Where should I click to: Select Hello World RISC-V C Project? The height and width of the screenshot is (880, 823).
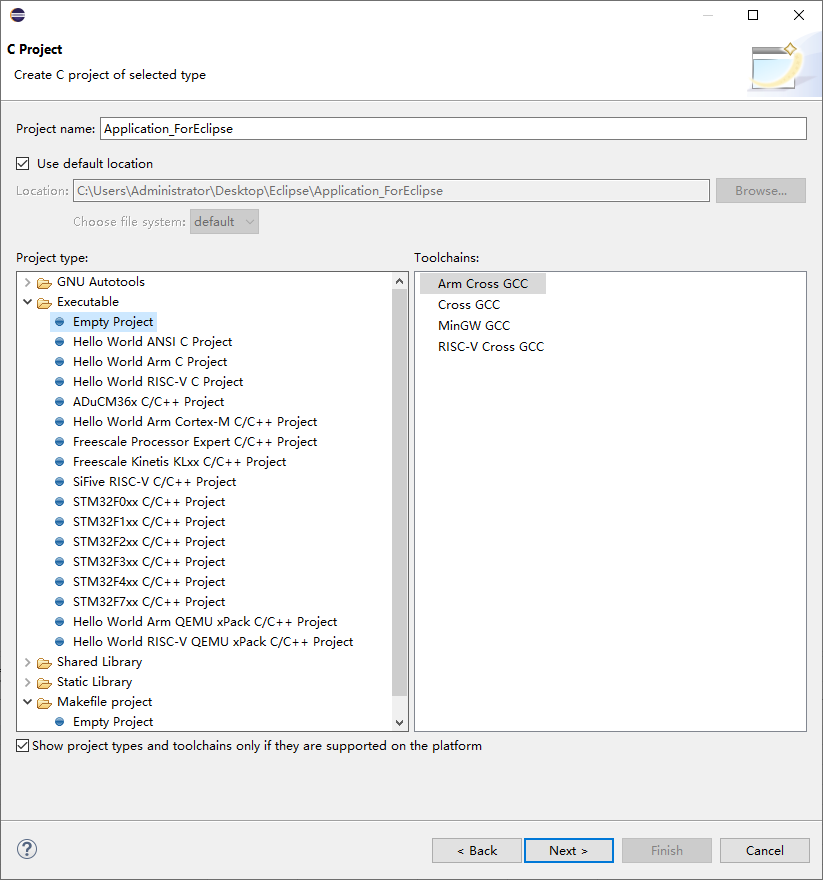click(158, 382)
